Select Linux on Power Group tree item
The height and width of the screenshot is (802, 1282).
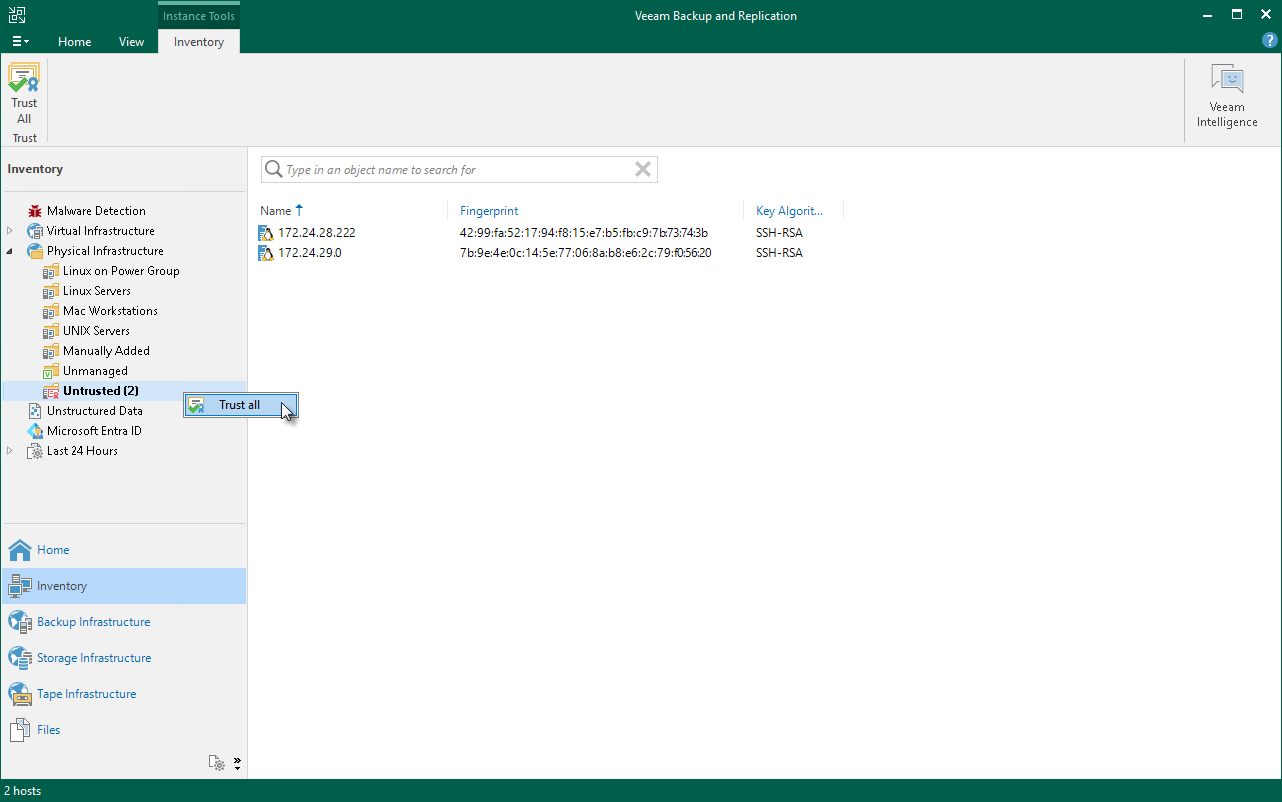click(121, 271)
